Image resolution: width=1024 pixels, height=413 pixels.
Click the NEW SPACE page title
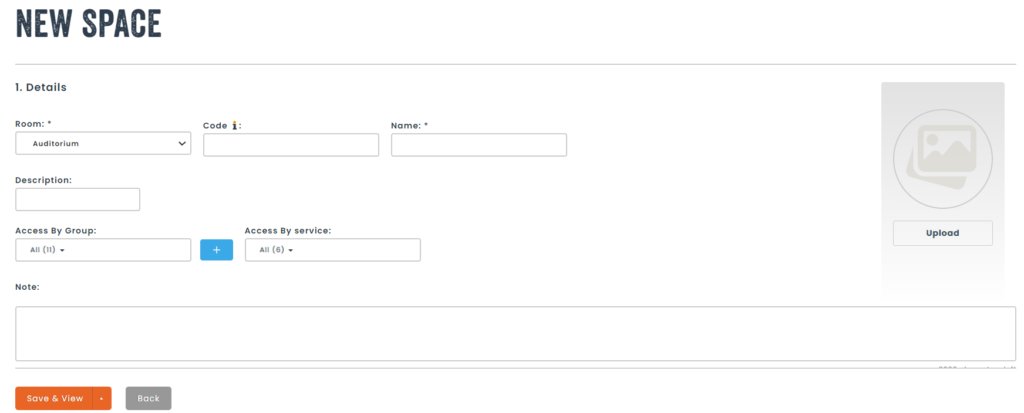(x=88, y=24)
